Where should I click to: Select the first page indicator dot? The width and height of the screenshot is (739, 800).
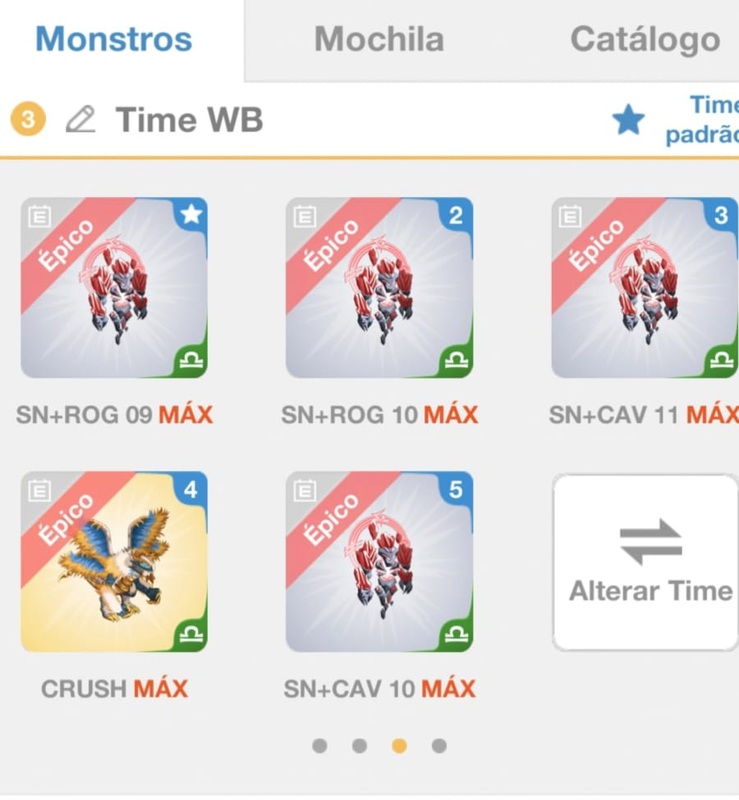tap(319, 746)
